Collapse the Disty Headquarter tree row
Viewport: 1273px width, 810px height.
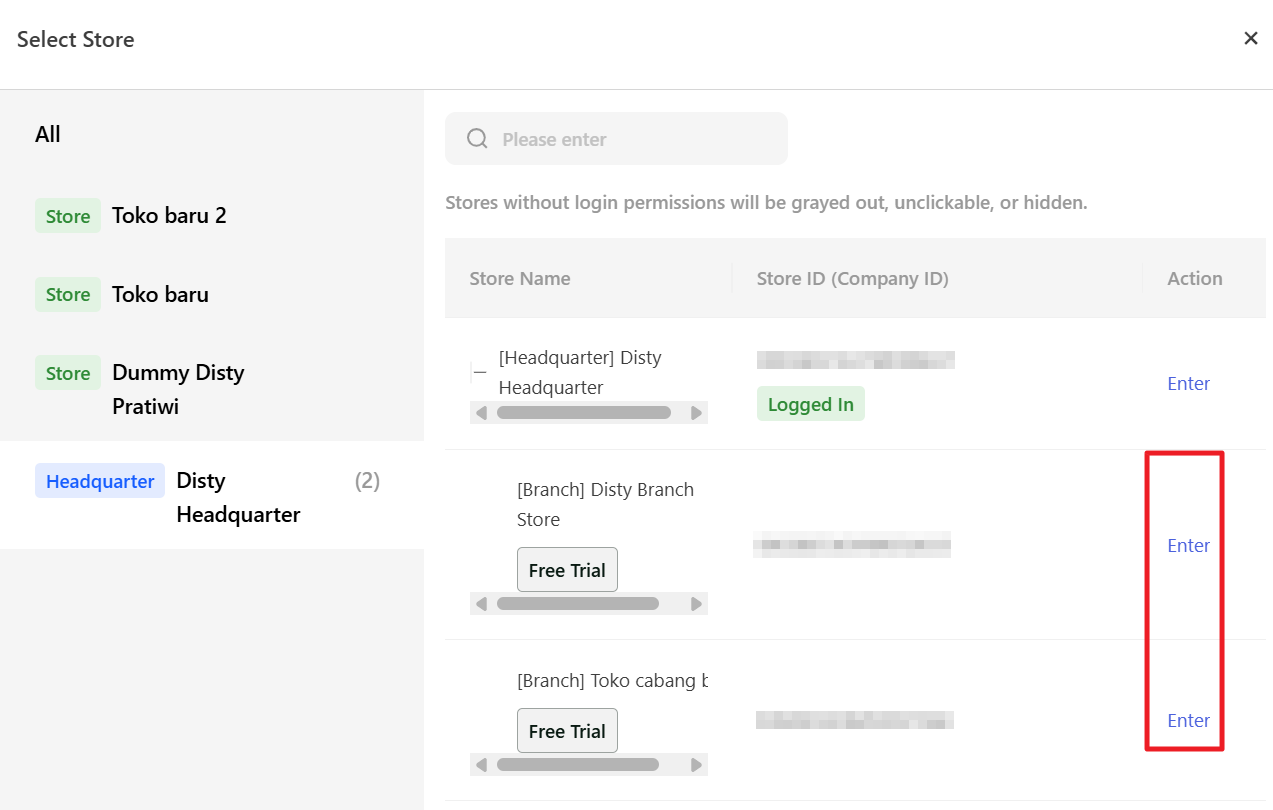479,372
